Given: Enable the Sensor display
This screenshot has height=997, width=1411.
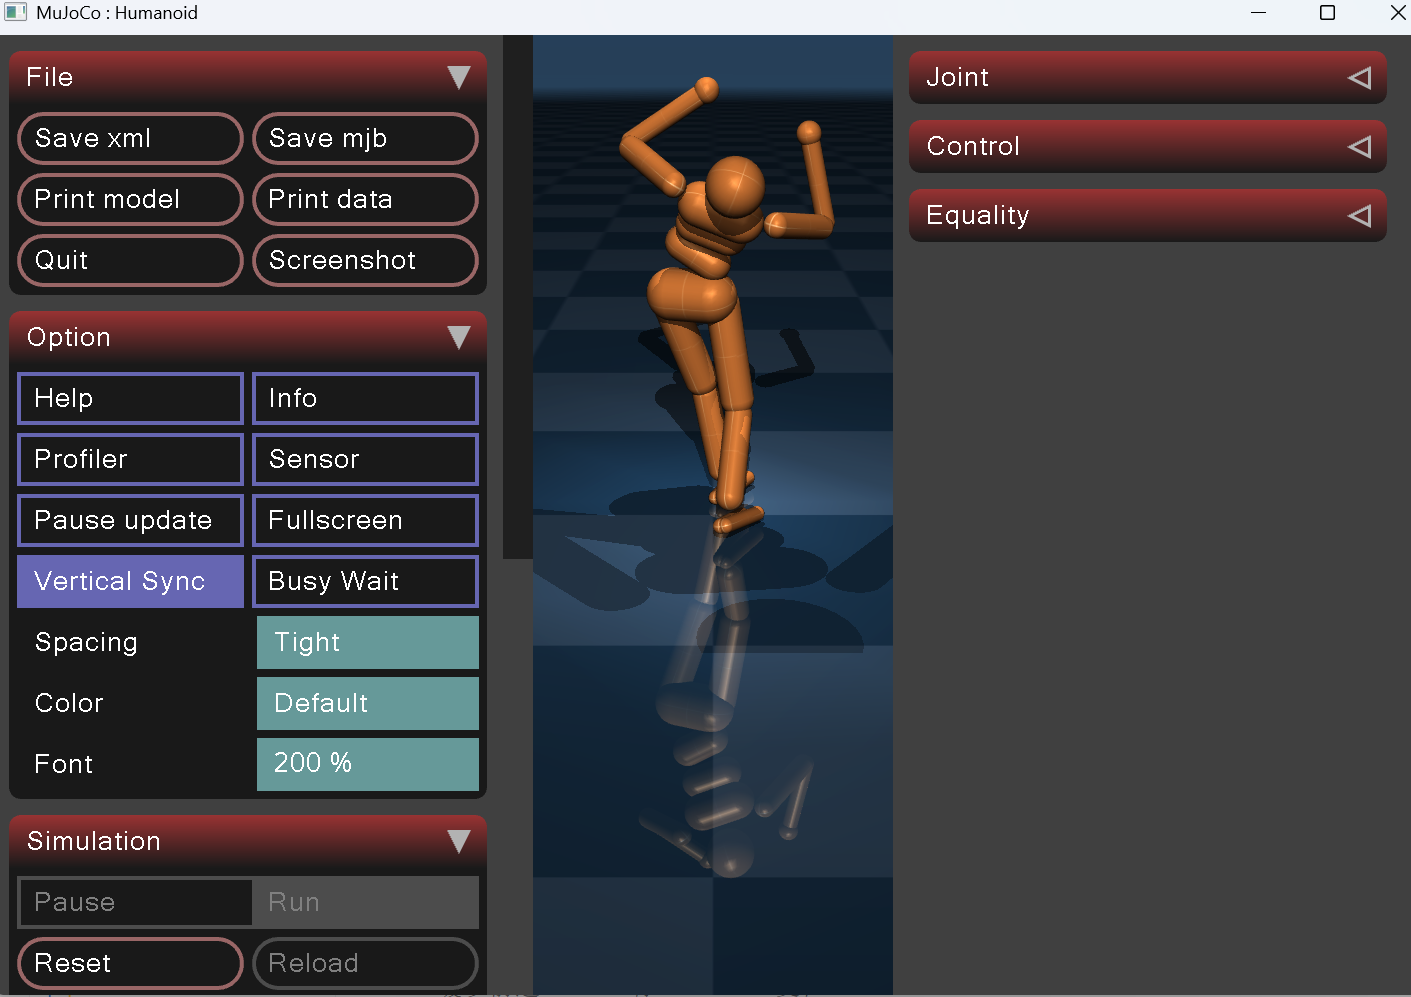Looking at the screenshot, I should (x=365, y=459).
